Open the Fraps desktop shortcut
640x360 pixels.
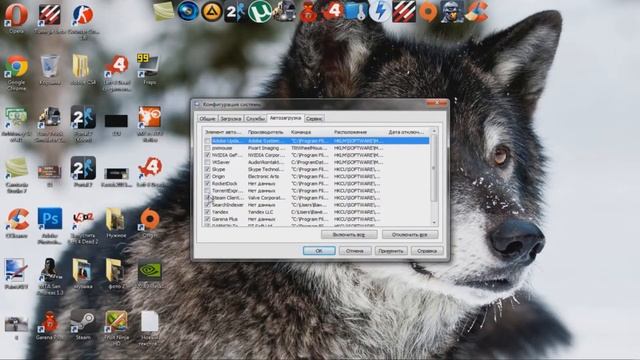(x=149, y=69)
